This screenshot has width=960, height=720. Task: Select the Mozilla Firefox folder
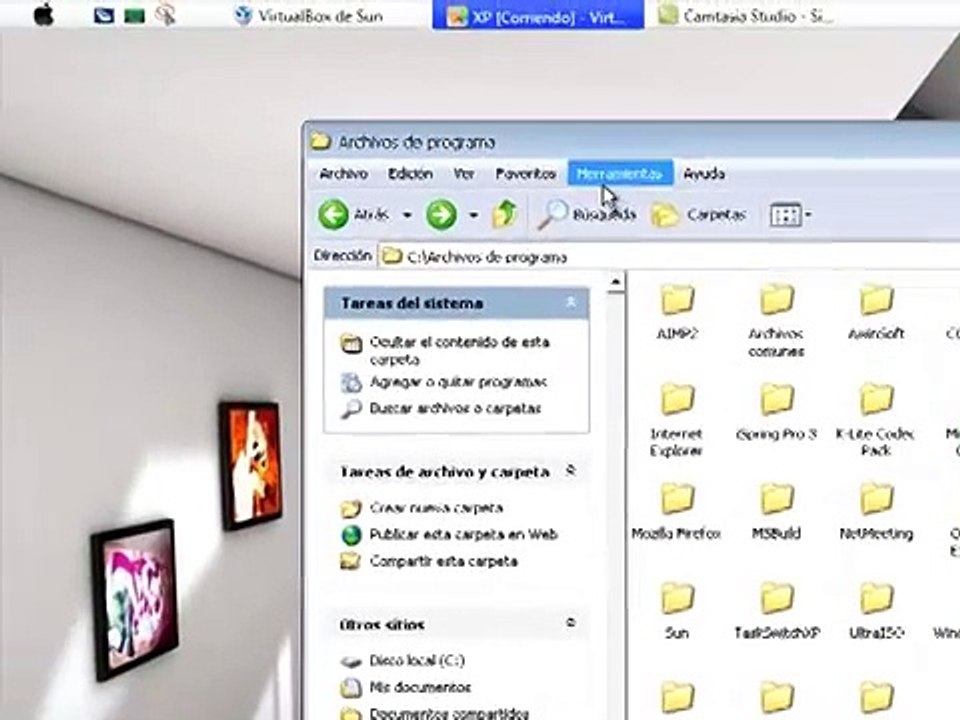tap(676, 511)
